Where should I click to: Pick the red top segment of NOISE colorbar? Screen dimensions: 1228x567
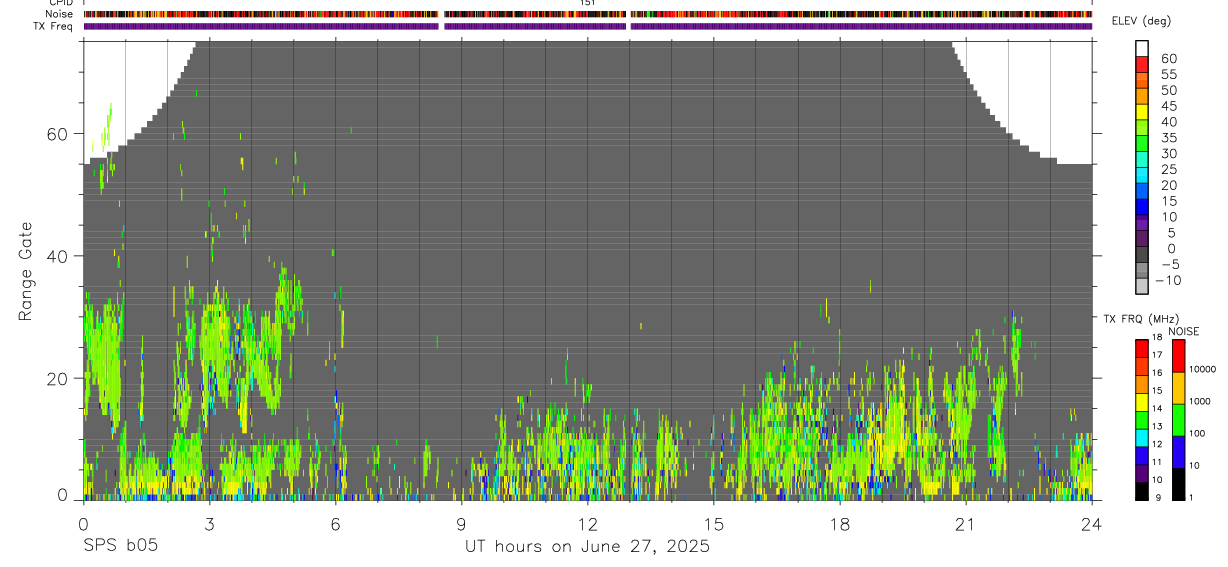click(x=1178, y=355)
